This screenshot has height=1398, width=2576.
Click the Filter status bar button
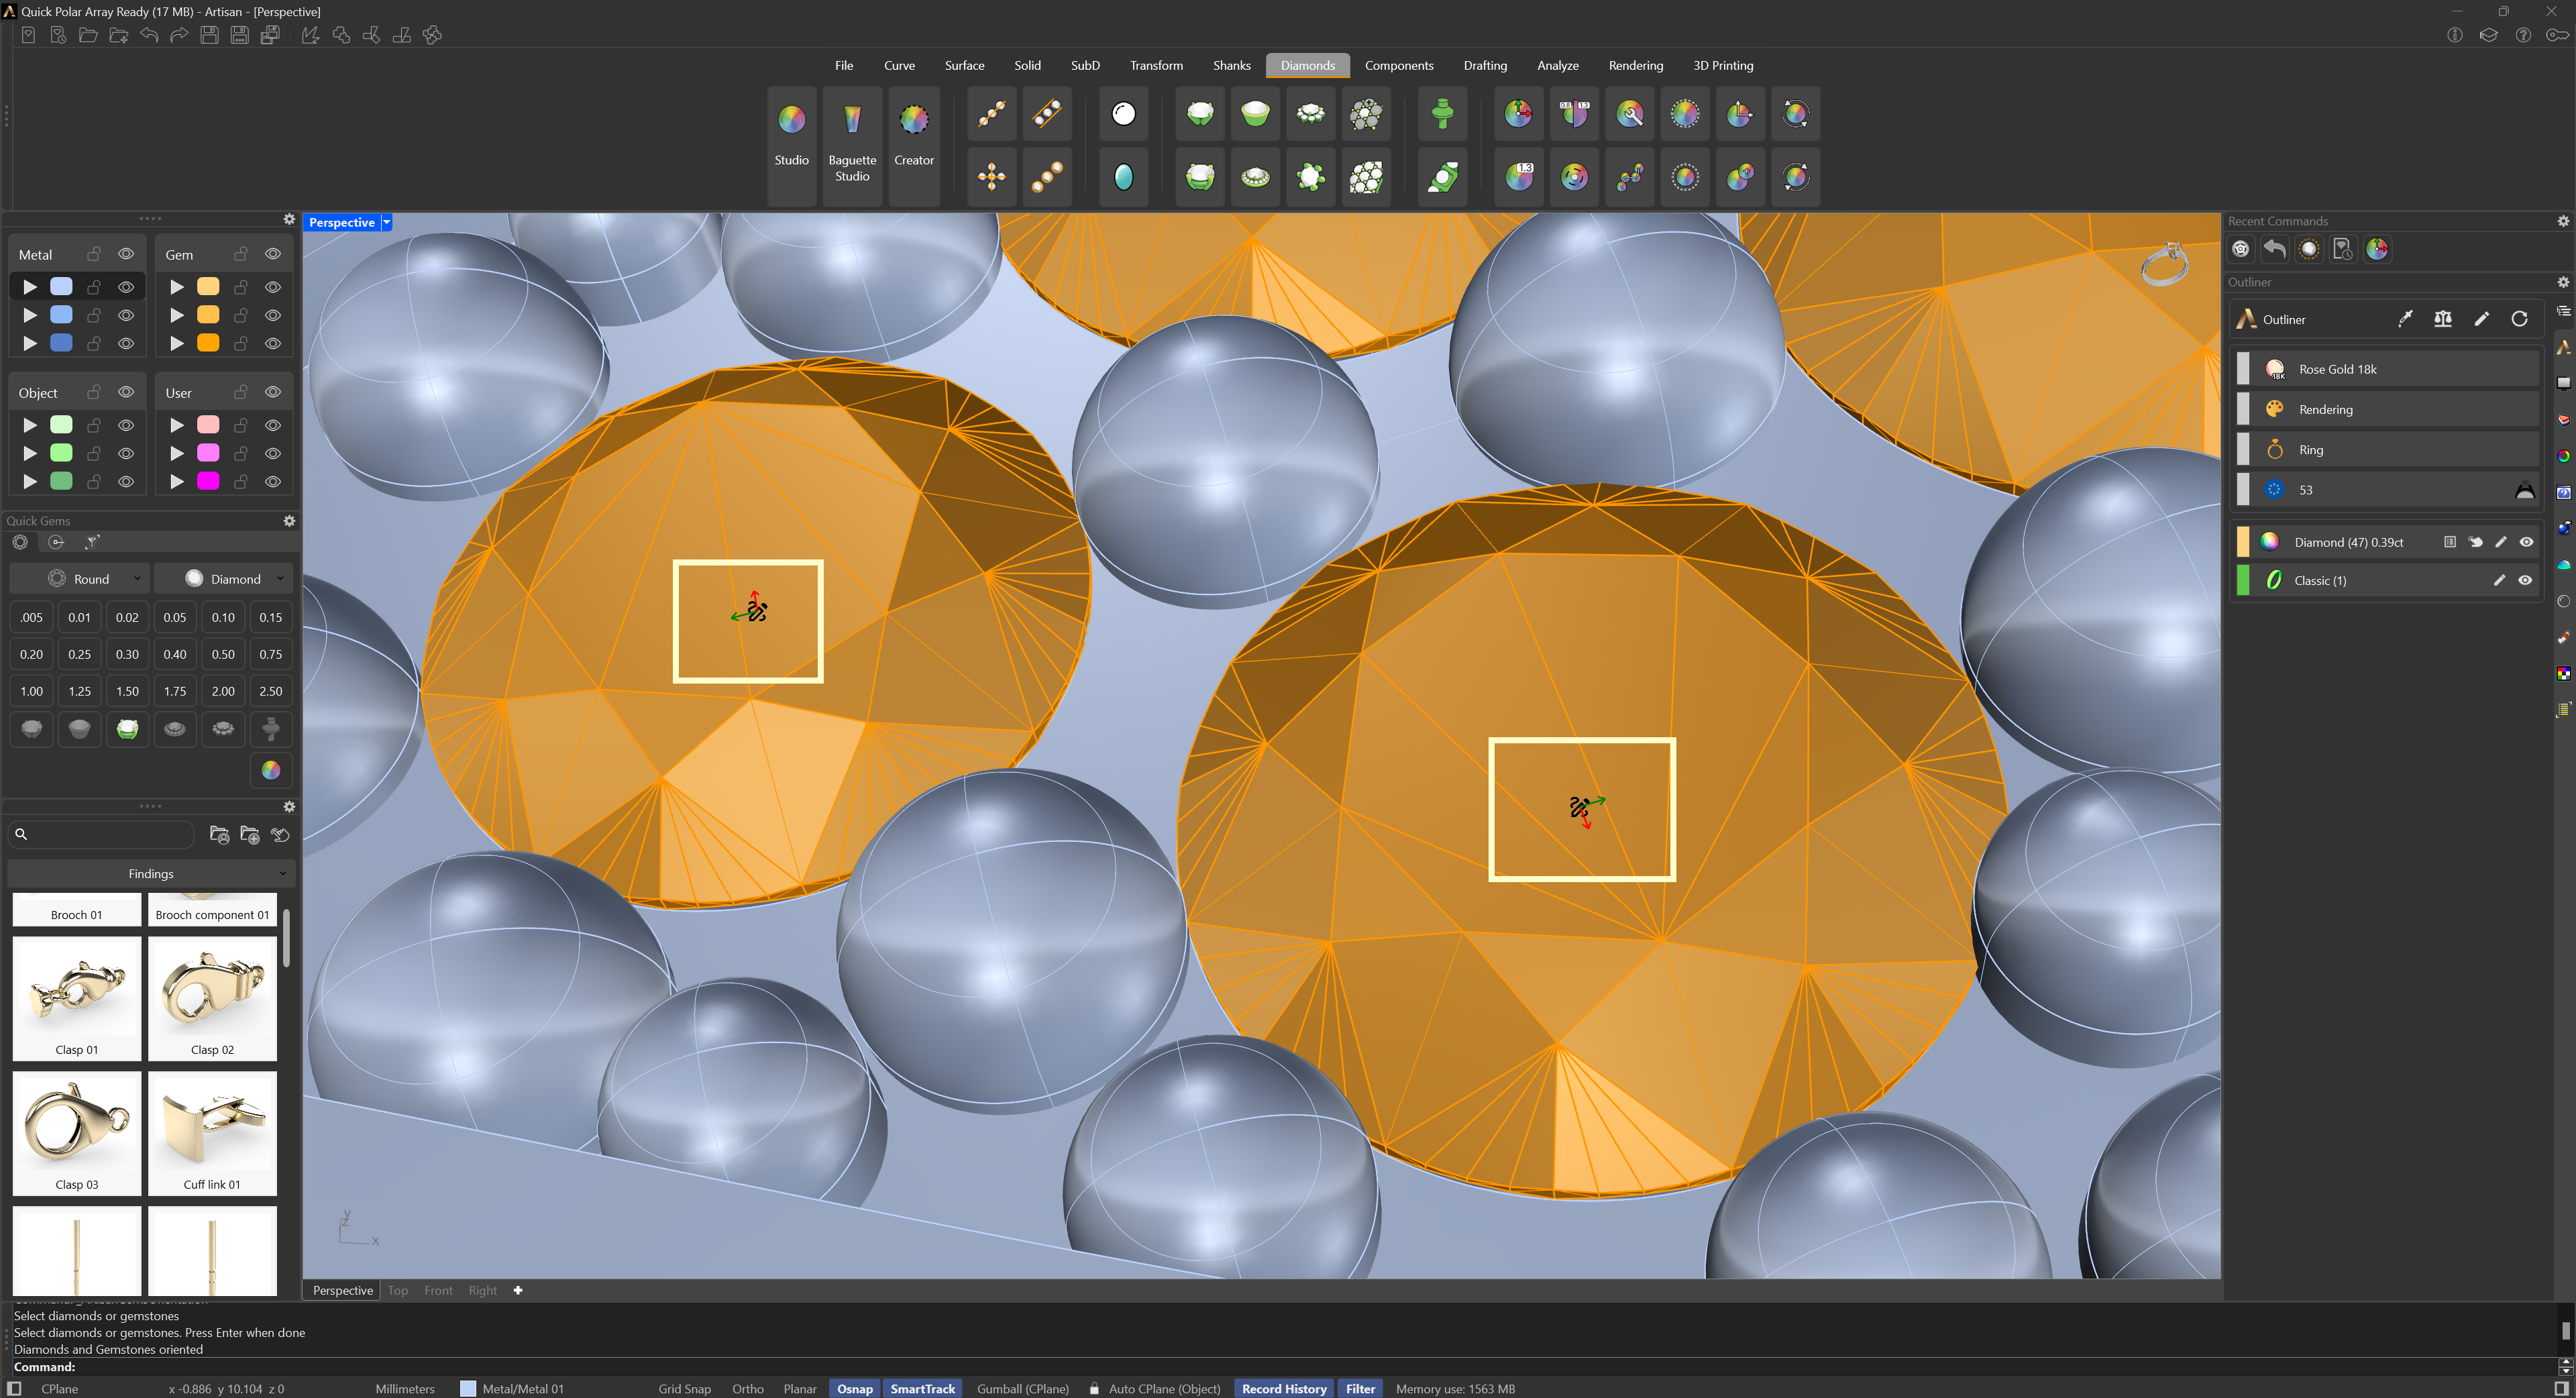pos(1360,1388)
